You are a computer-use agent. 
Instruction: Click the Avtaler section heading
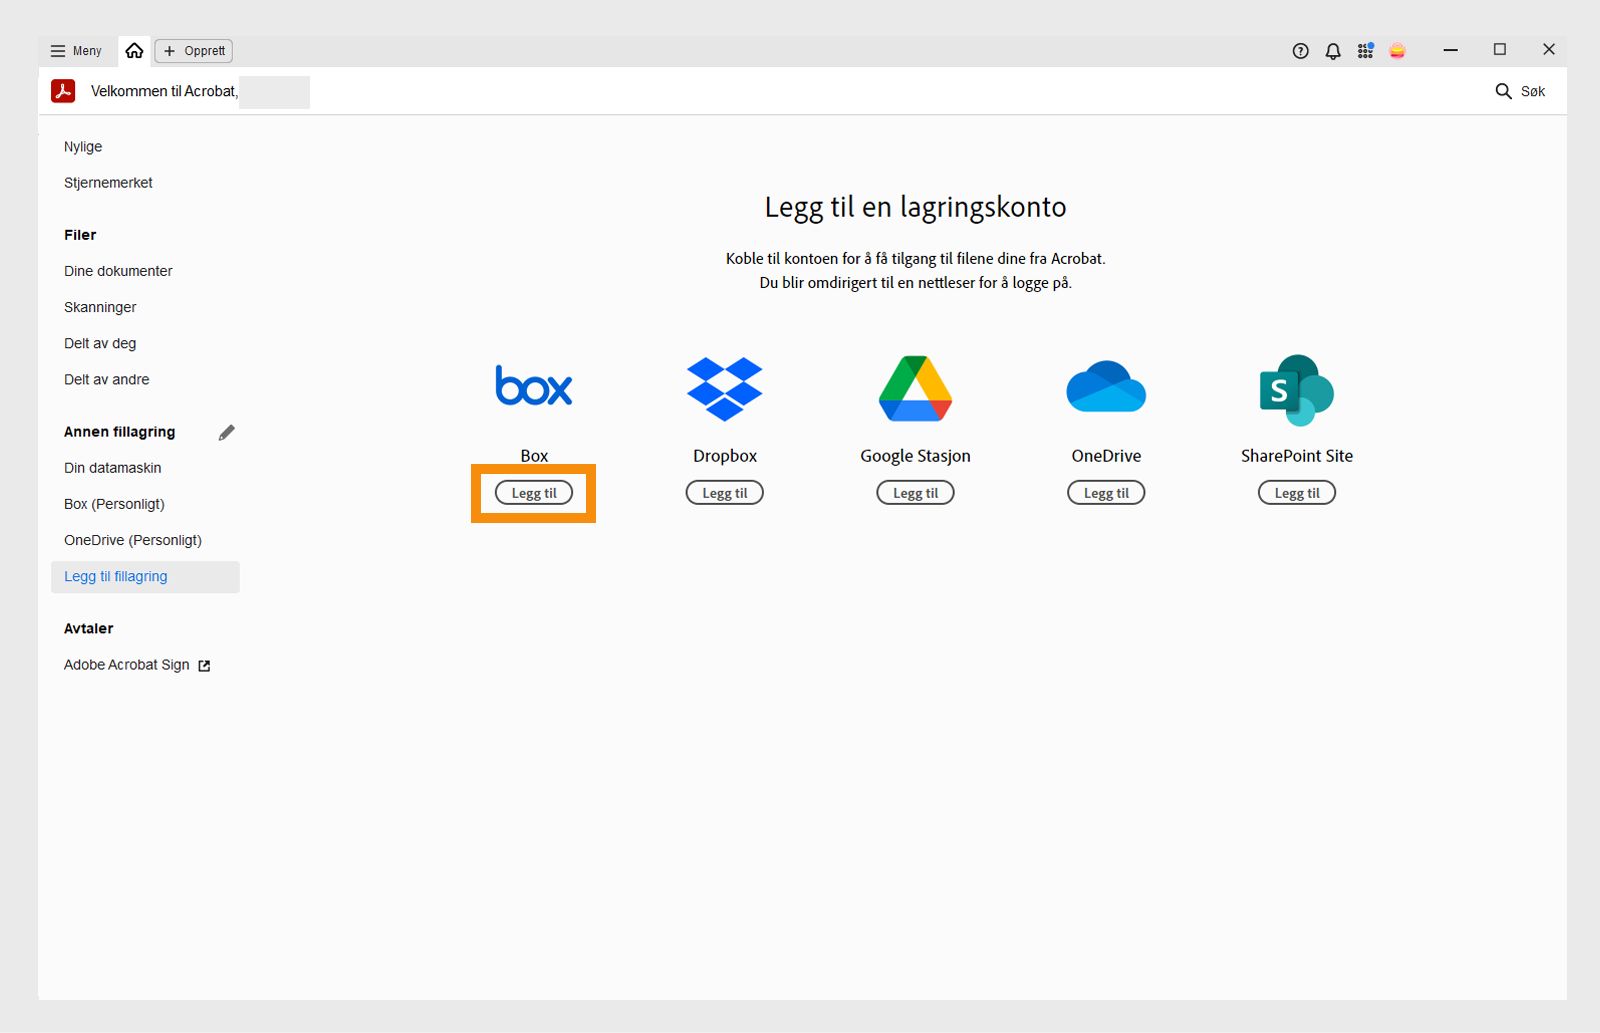point(89,629)
